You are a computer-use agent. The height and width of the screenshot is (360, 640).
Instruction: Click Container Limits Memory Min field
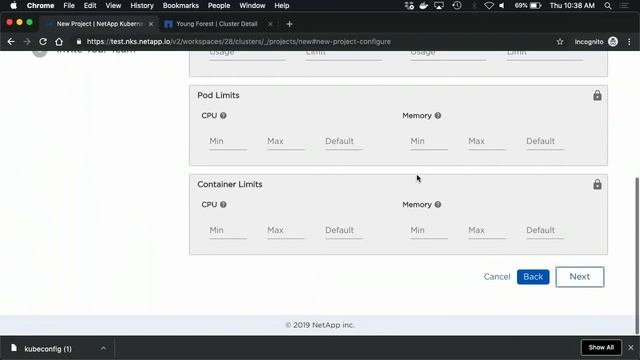click(429, 230)
